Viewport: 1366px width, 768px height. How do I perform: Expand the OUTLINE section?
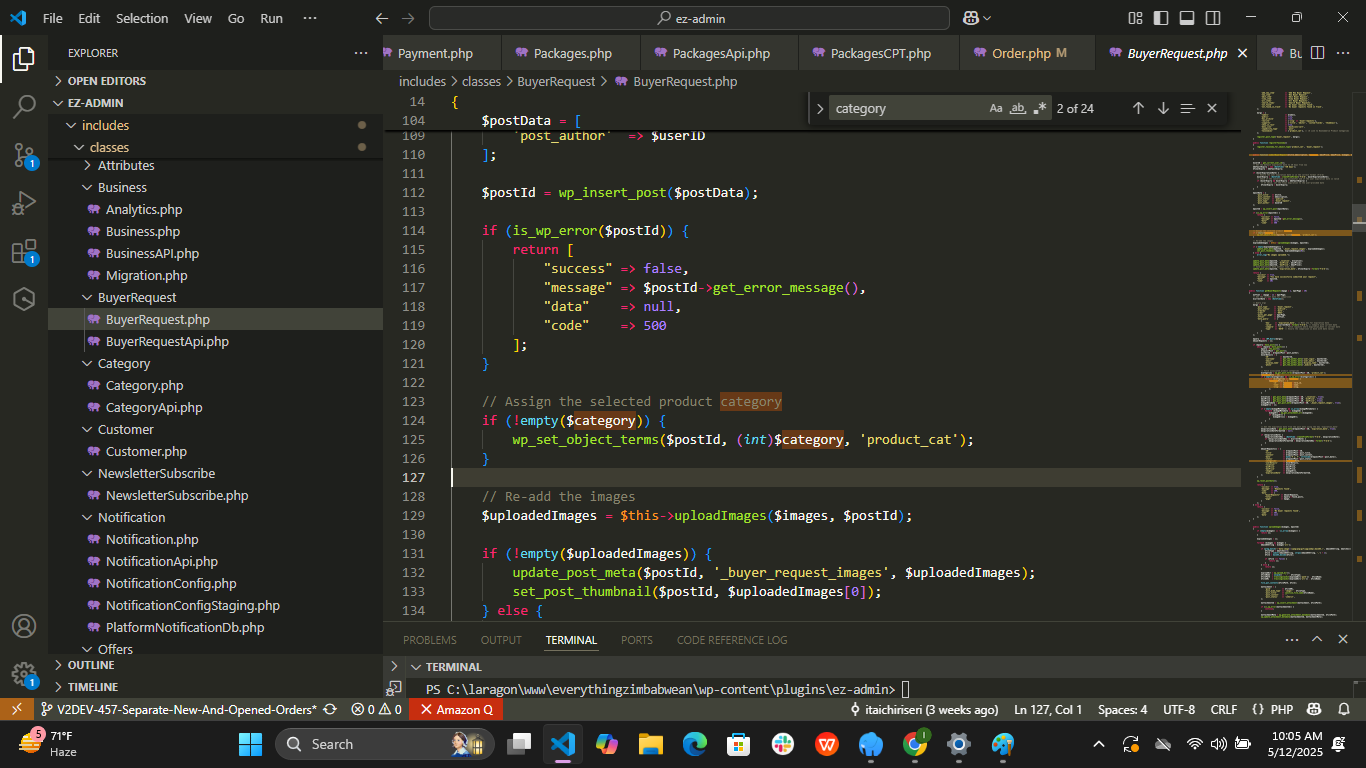[x=90, y=665]
